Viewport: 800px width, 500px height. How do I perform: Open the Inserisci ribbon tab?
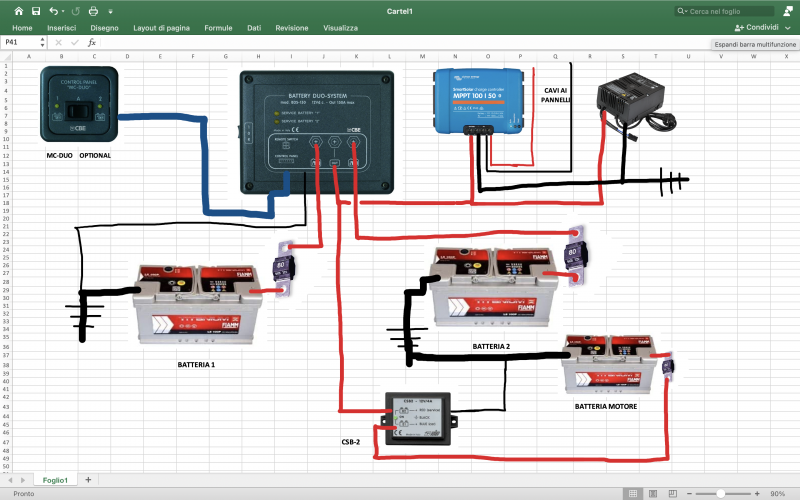click(61, 28)
